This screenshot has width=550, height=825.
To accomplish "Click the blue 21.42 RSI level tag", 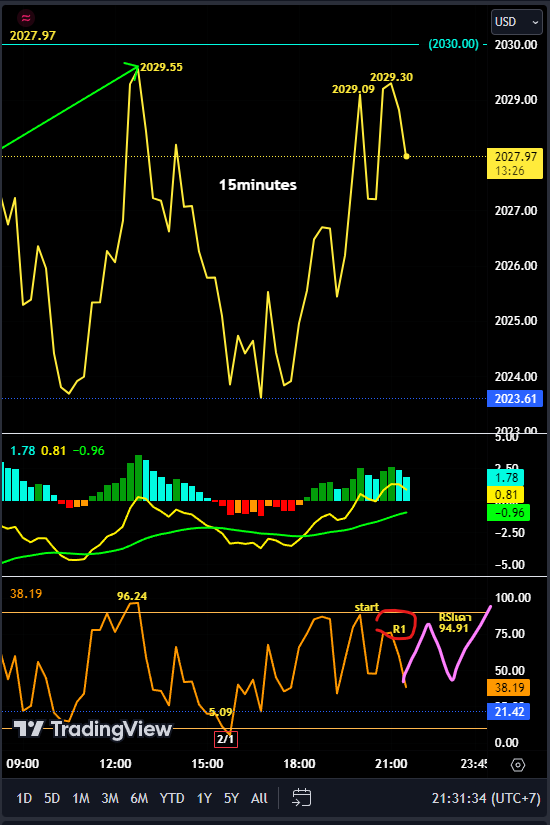I will click(x=508, y=711).
